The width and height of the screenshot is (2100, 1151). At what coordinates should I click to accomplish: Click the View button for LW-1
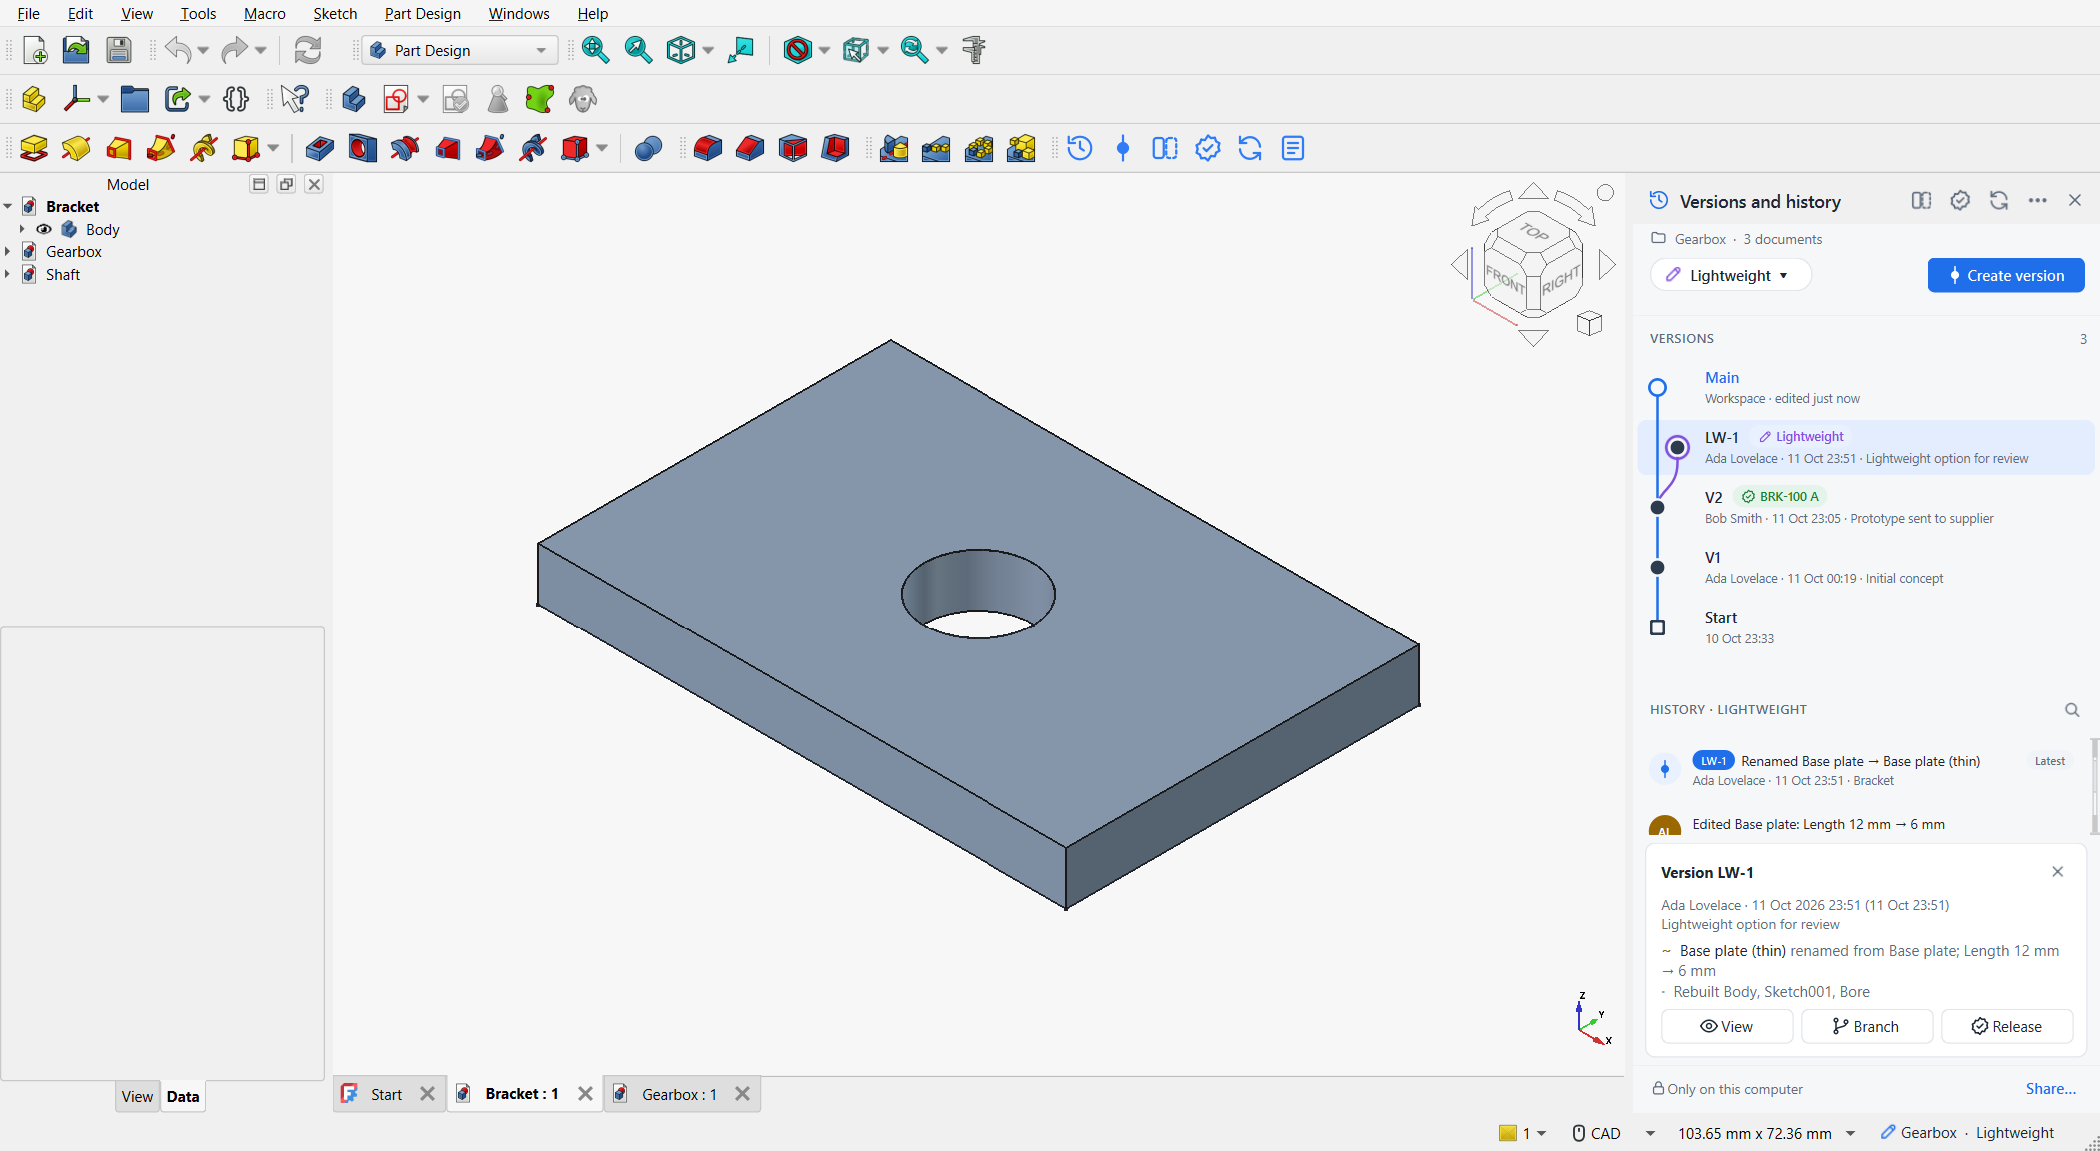click(x=1727, y=1026)
